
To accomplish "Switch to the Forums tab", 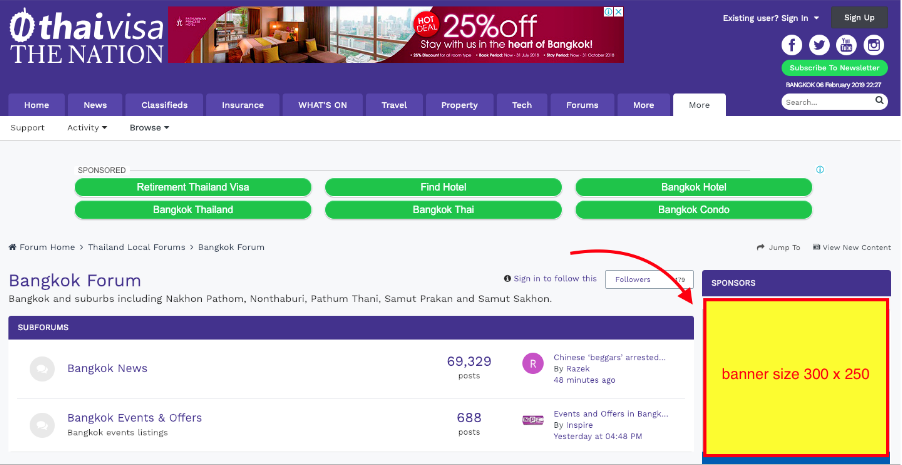I will click(582, 105).
